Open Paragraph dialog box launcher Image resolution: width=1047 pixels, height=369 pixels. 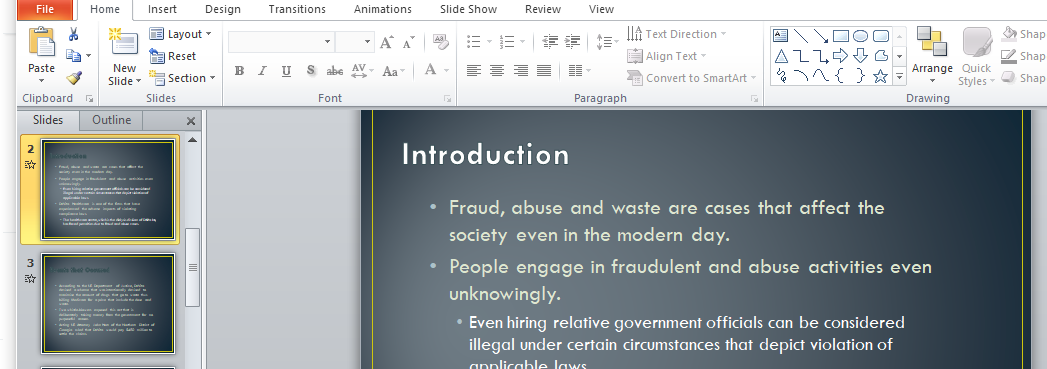click(x=755, y=99)
